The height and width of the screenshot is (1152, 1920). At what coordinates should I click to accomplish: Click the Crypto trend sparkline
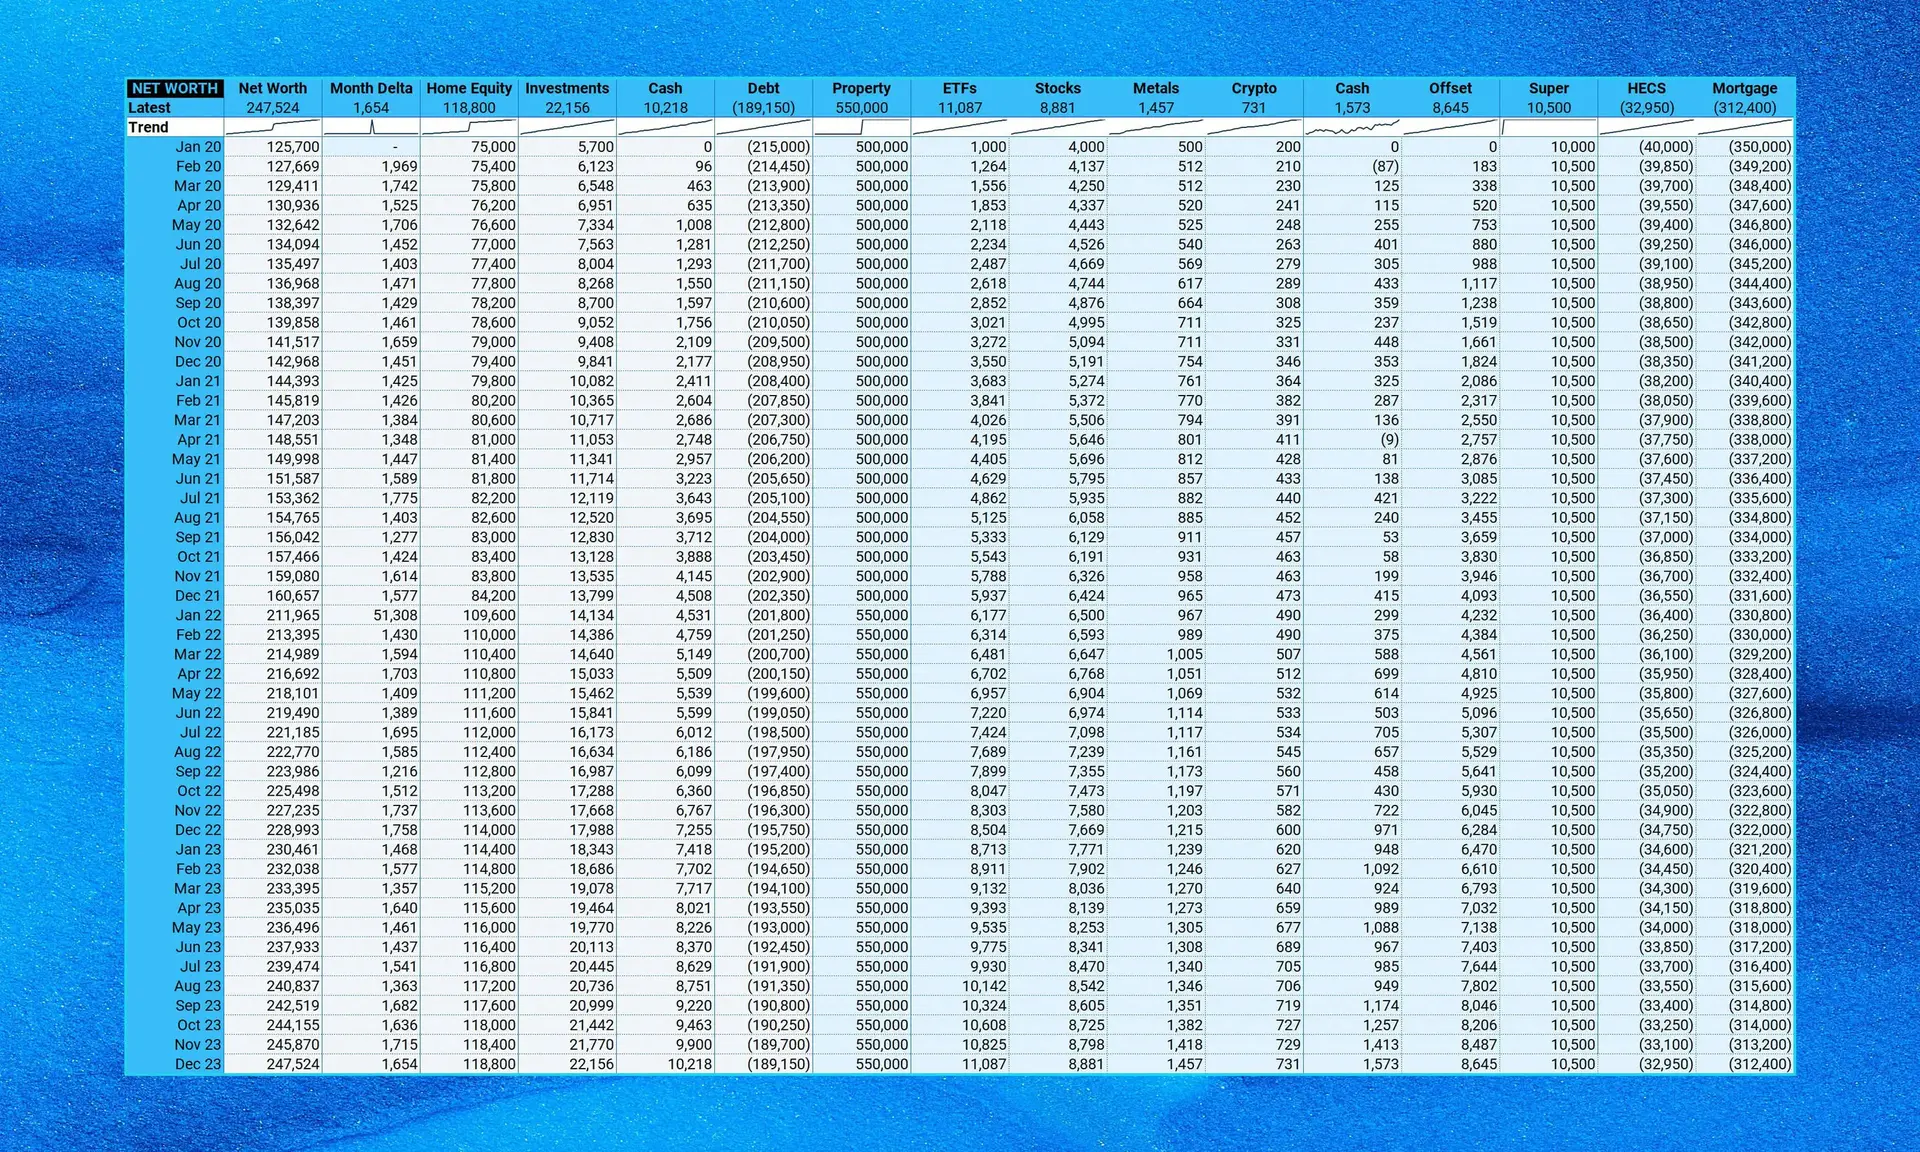click(x=1255, y=127)
